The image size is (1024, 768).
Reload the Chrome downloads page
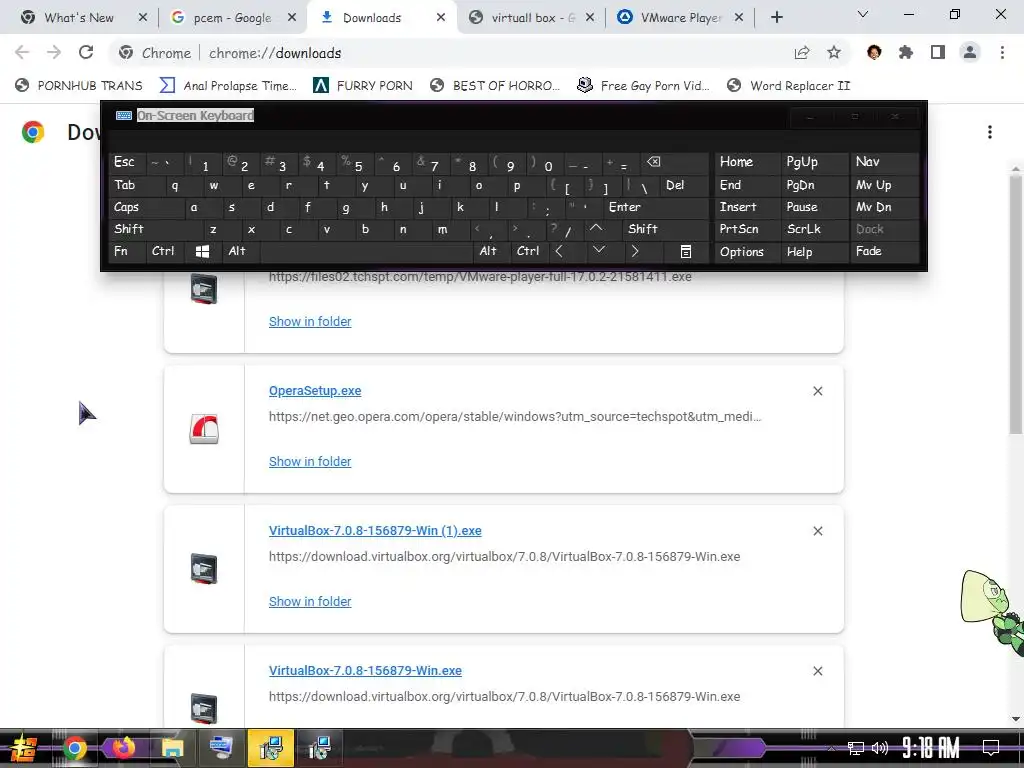point(86,52)
